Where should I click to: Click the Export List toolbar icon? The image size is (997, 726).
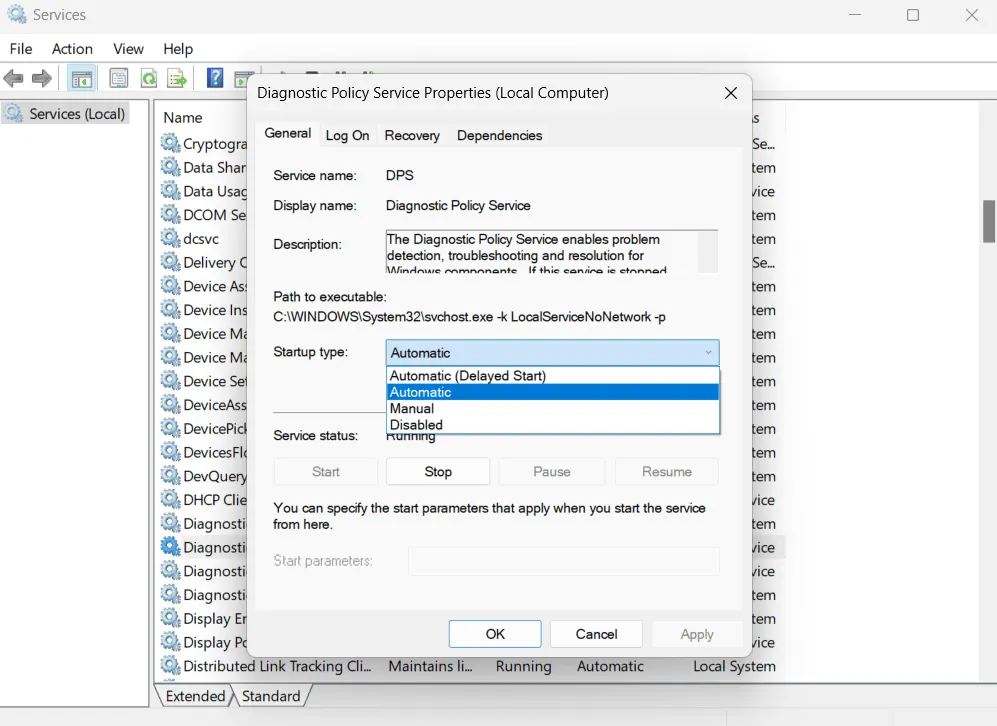pyautogui.click(x=177, y=79)
